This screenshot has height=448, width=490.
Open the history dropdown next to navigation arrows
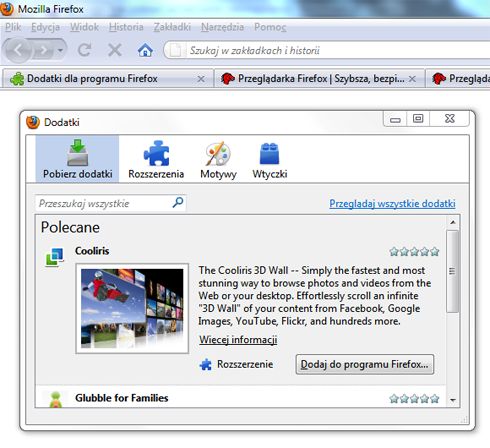60,51
